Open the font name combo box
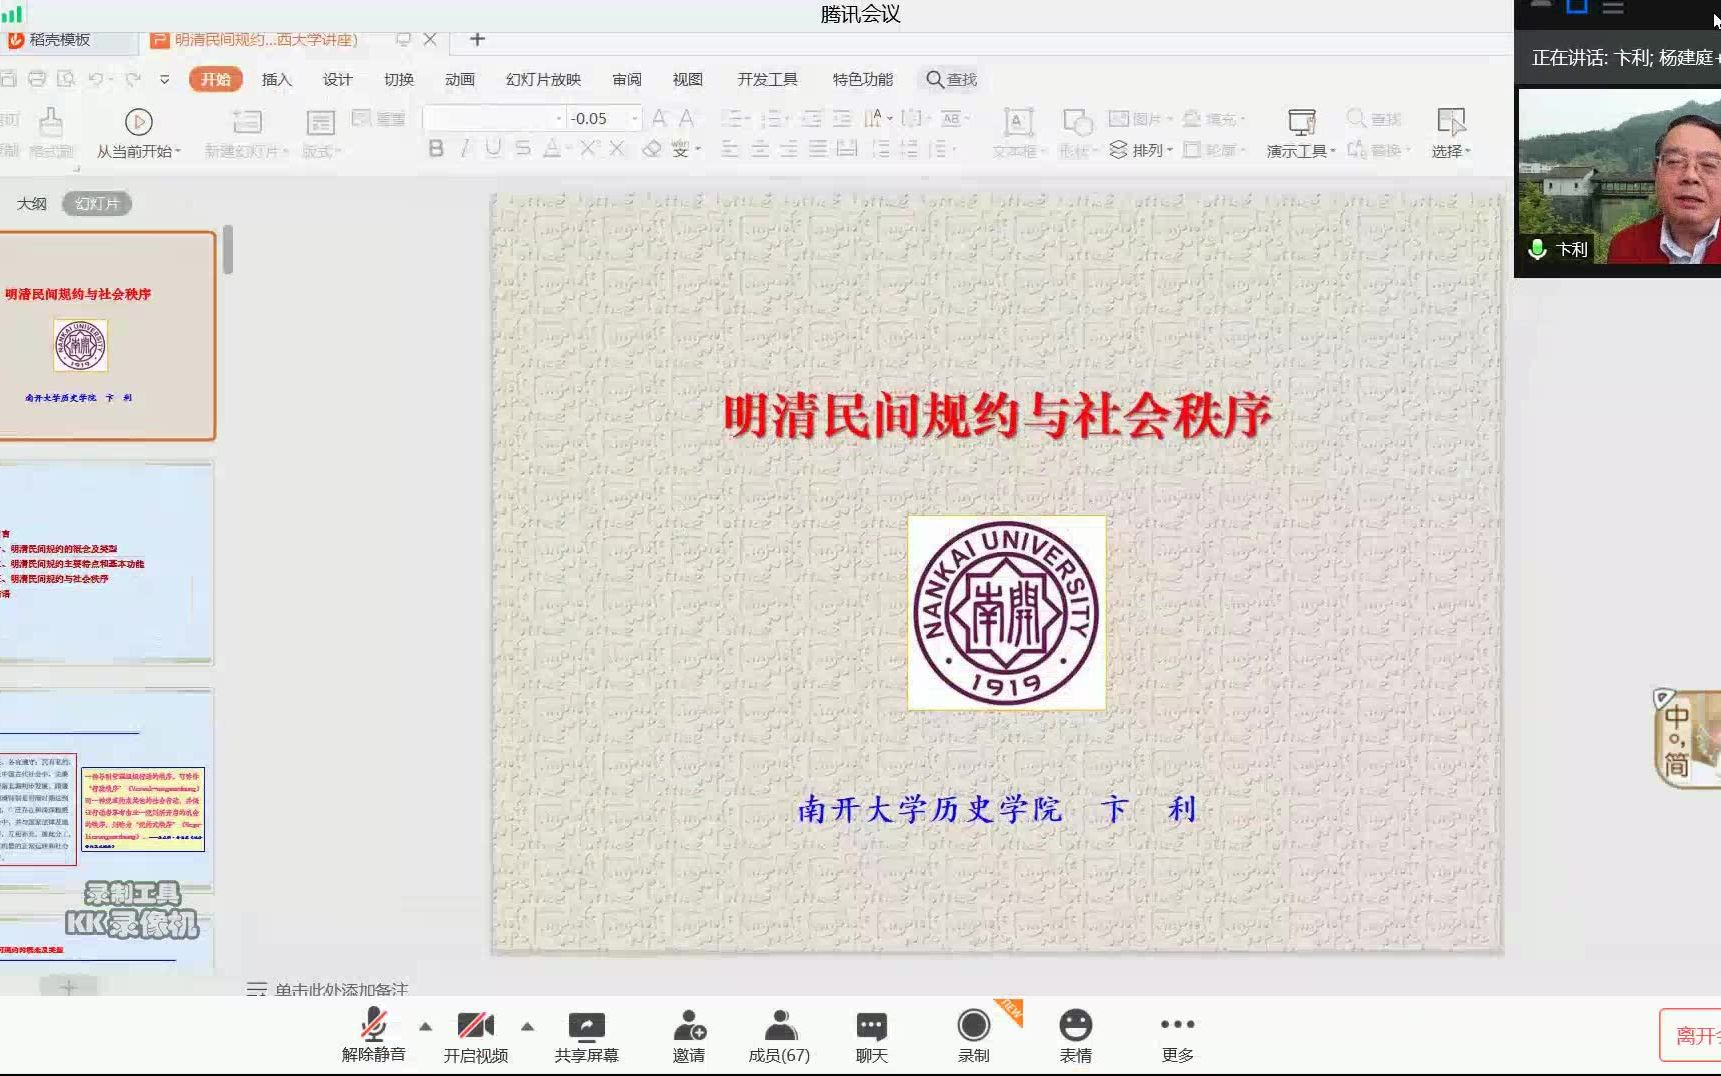1721x1076 pixels. click(x=495, y=118)
